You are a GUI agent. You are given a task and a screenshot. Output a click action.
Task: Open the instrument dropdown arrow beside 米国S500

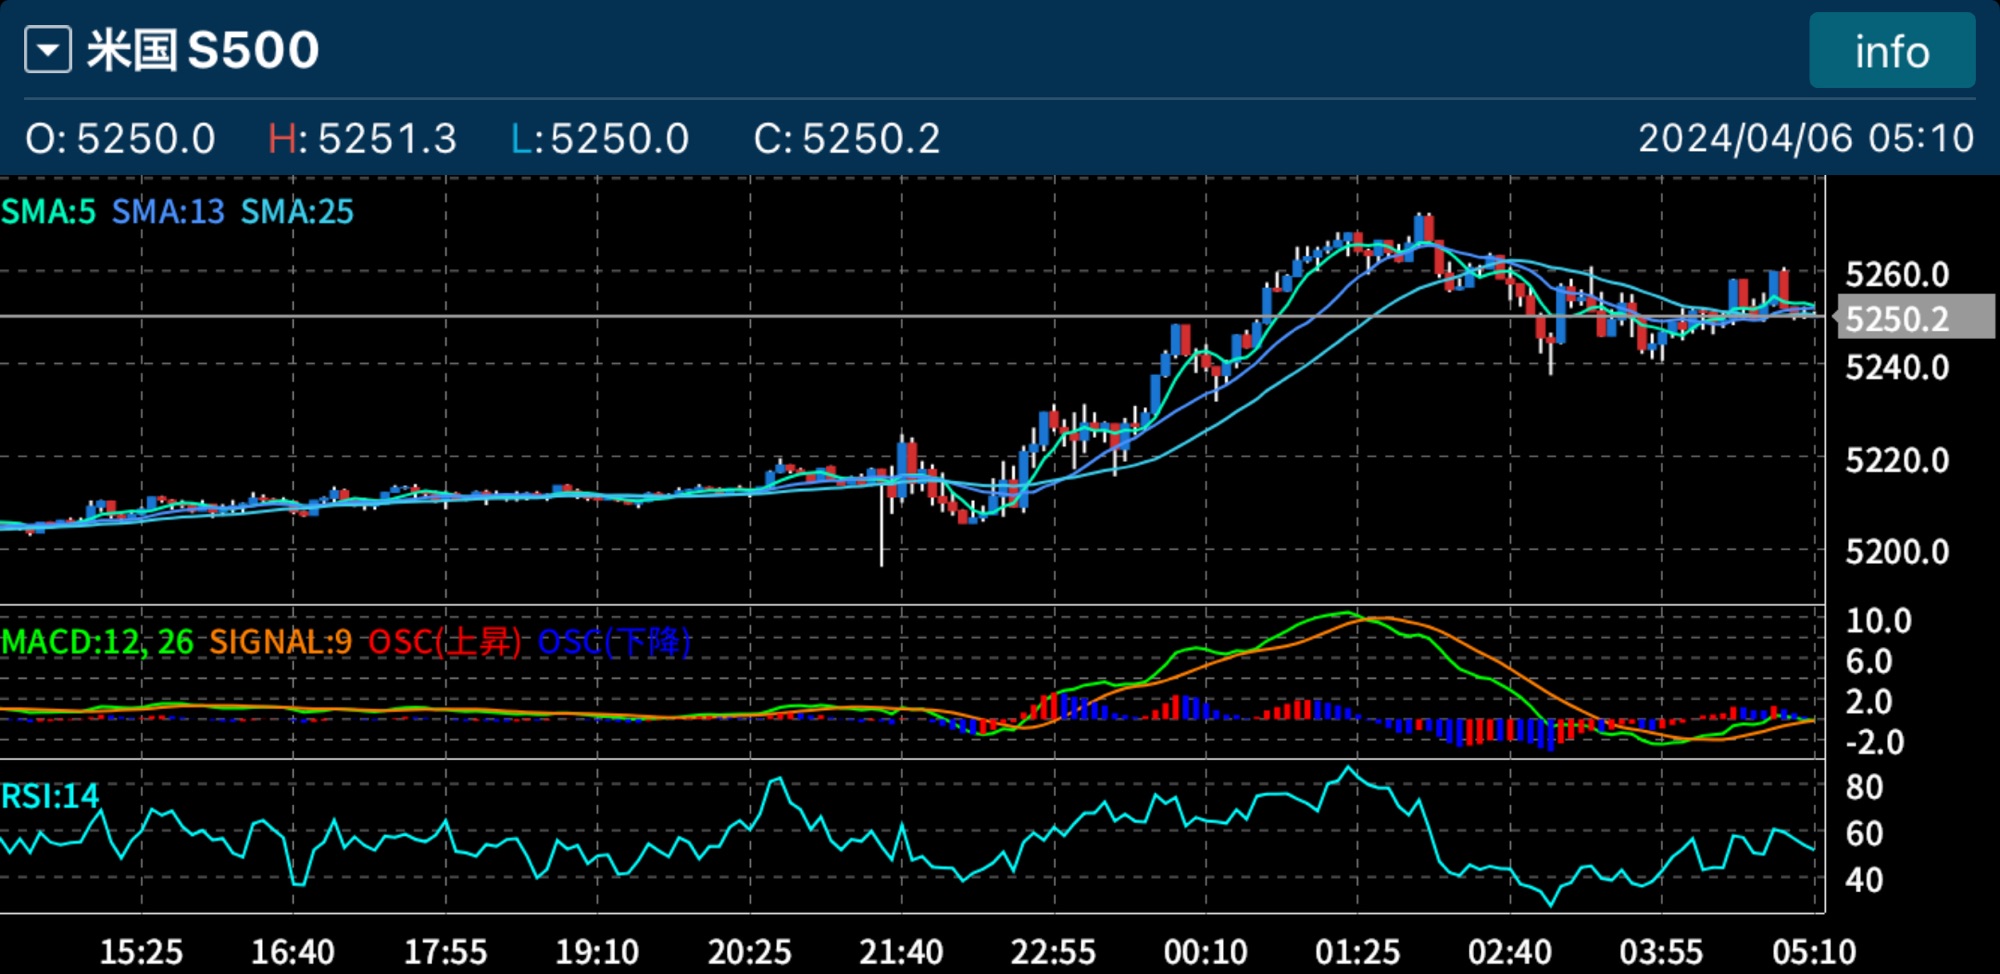tap(48, 50)
